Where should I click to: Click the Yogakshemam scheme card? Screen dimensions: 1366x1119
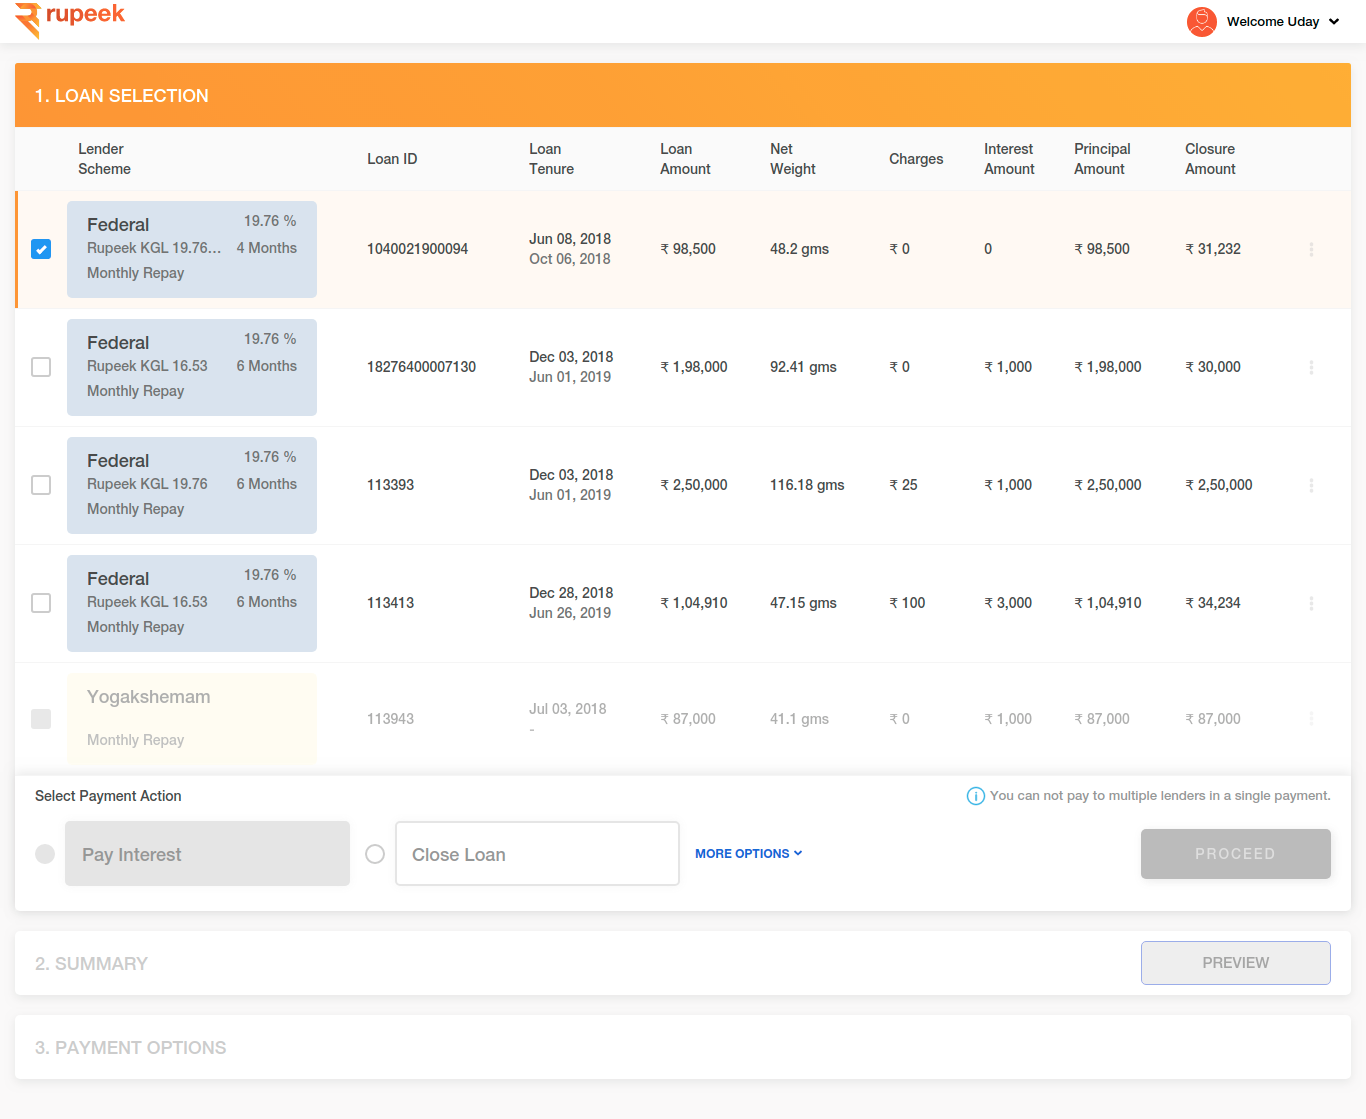click(192, 719)
